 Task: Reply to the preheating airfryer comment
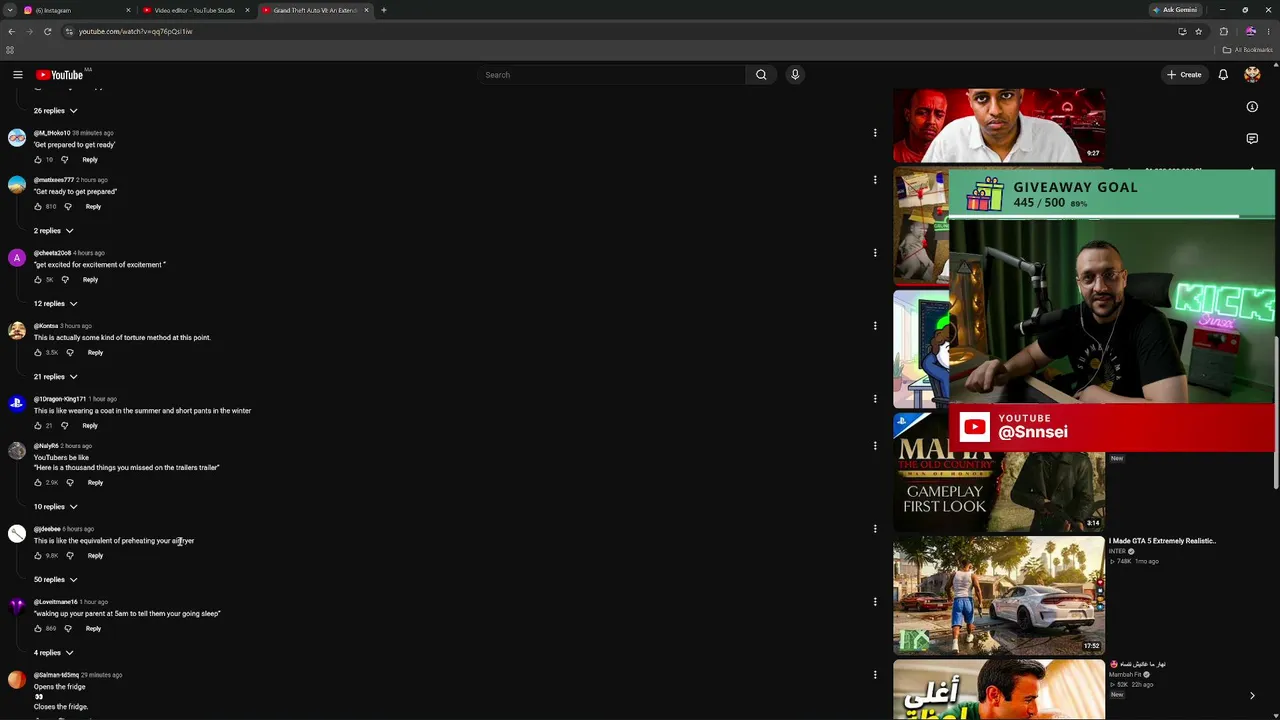(95, 556)
